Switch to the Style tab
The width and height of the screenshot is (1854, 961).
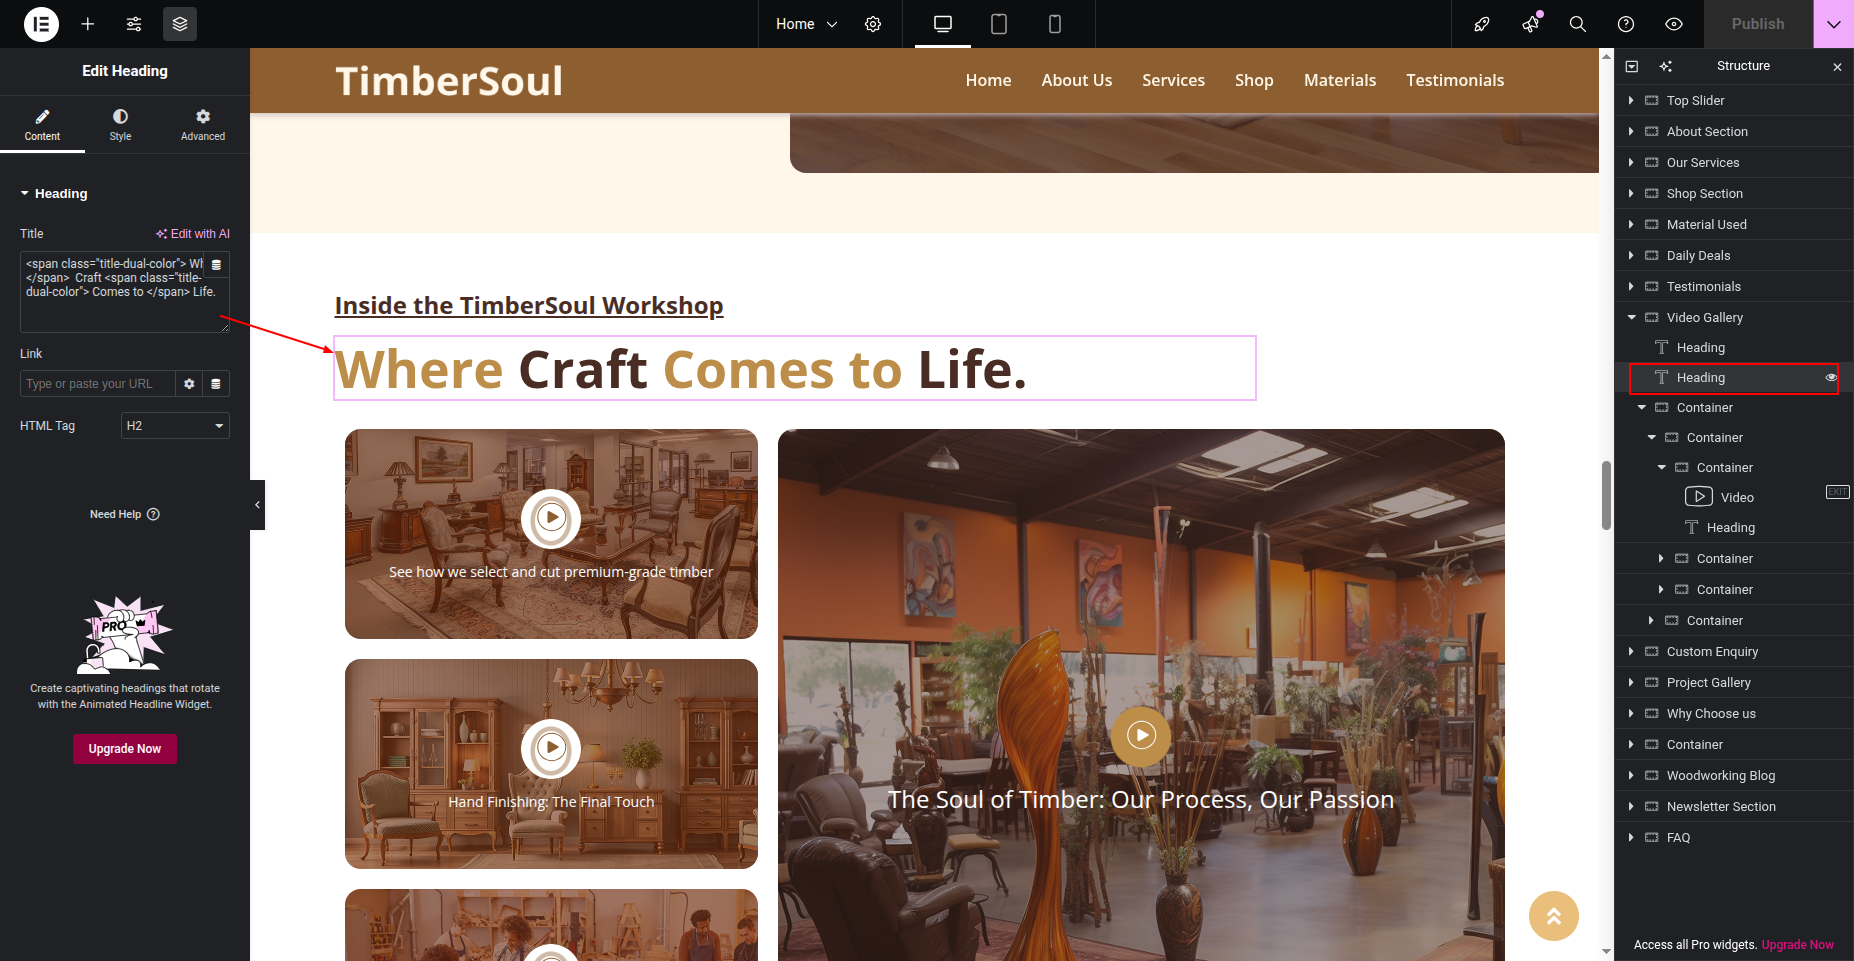point(120,125)
